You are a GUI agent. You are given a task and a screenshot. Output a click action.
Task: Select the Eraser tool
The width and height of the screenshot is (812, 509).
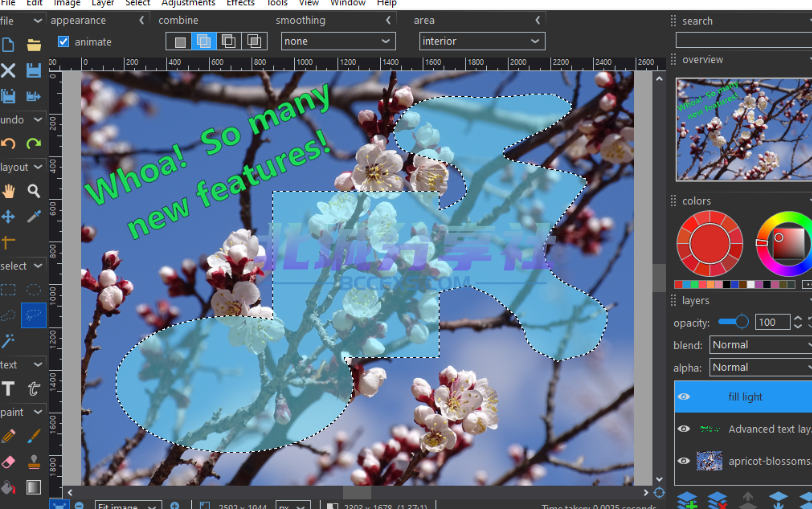[x=8, y=461]
